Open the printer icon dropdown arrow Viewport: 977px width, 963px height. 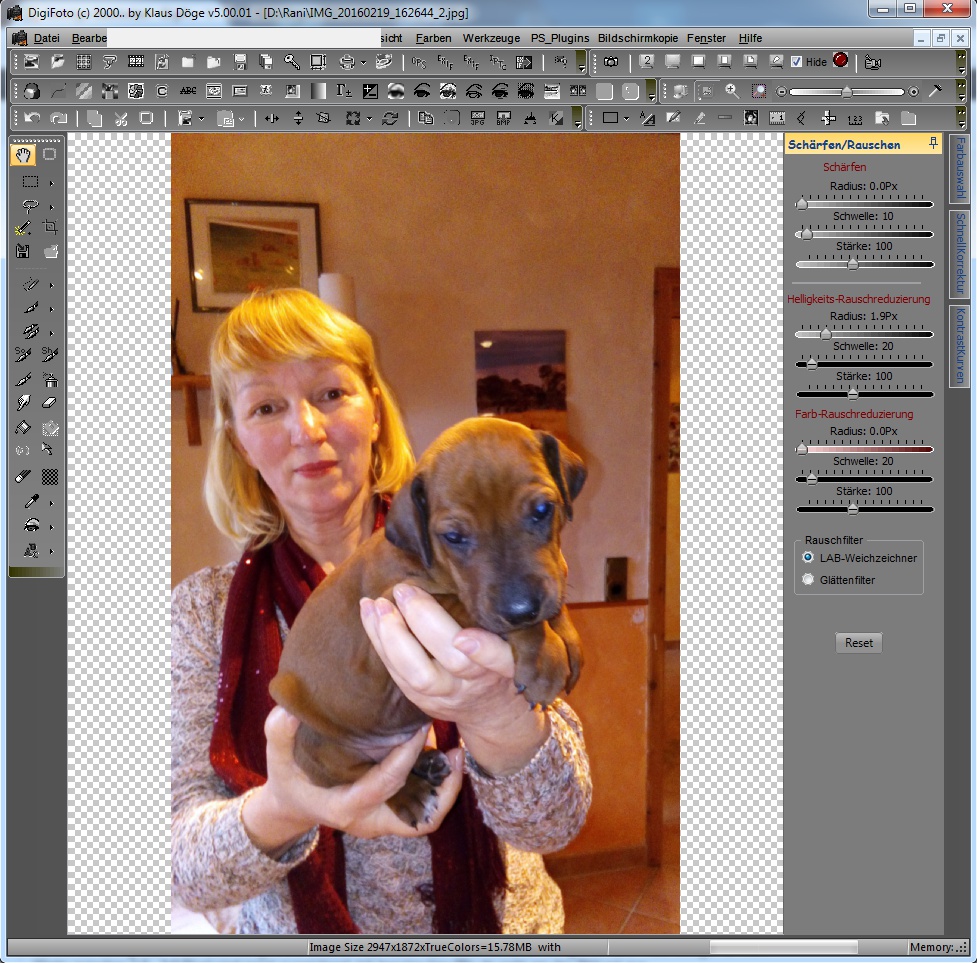363,62
